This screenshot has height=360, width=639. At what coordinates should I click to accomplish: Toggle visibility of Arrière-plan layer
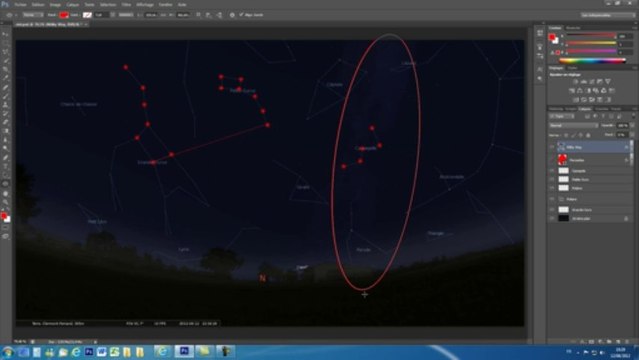[551, 219]
